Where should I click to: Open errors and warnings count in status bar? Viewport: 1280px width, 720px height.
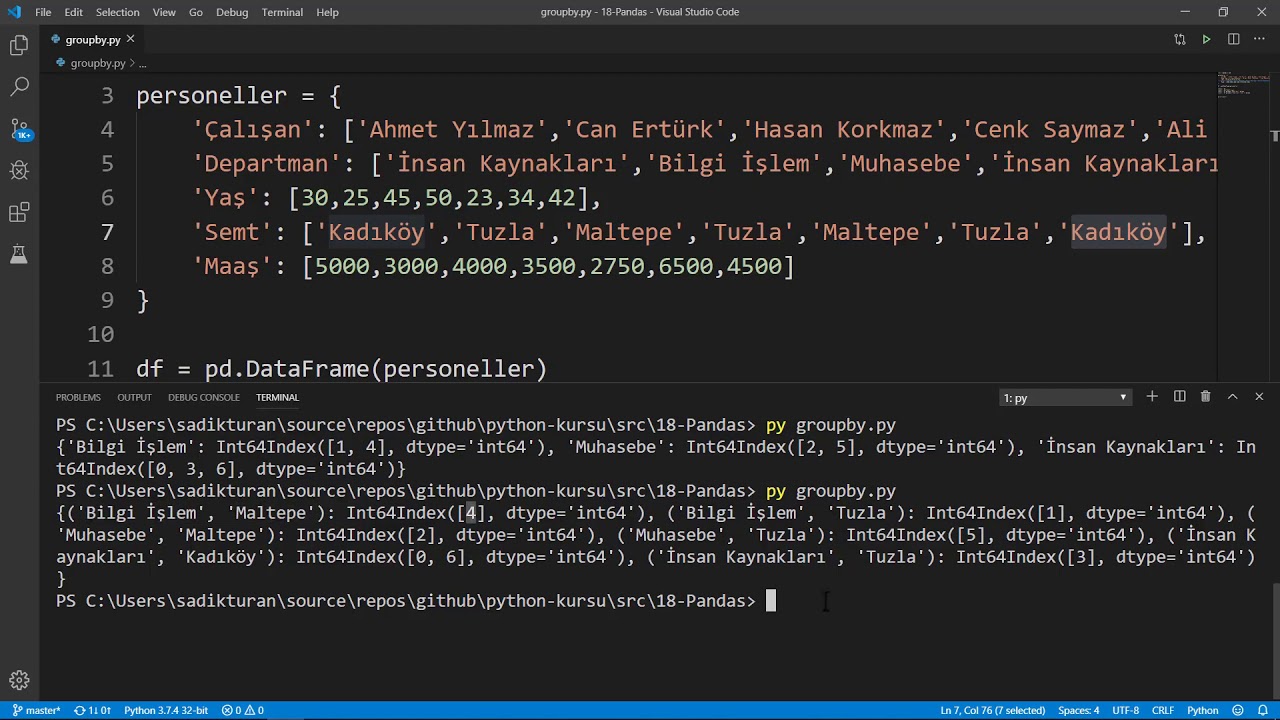pyautogui.click(x=243, y=710)
